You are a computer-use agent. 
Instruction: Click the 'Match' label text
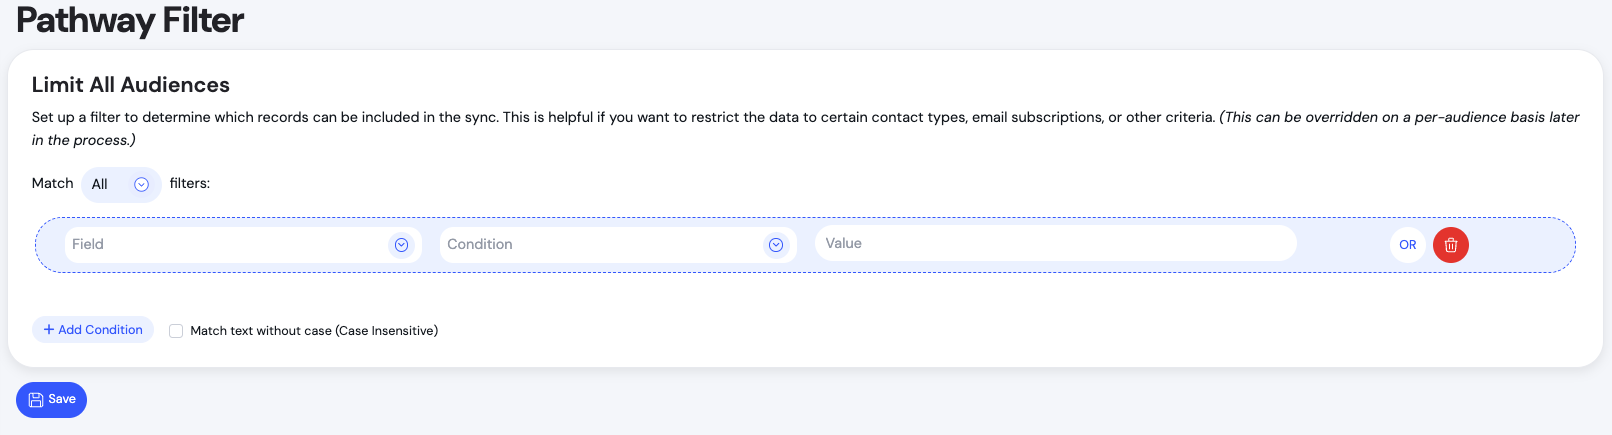[53, 183]
